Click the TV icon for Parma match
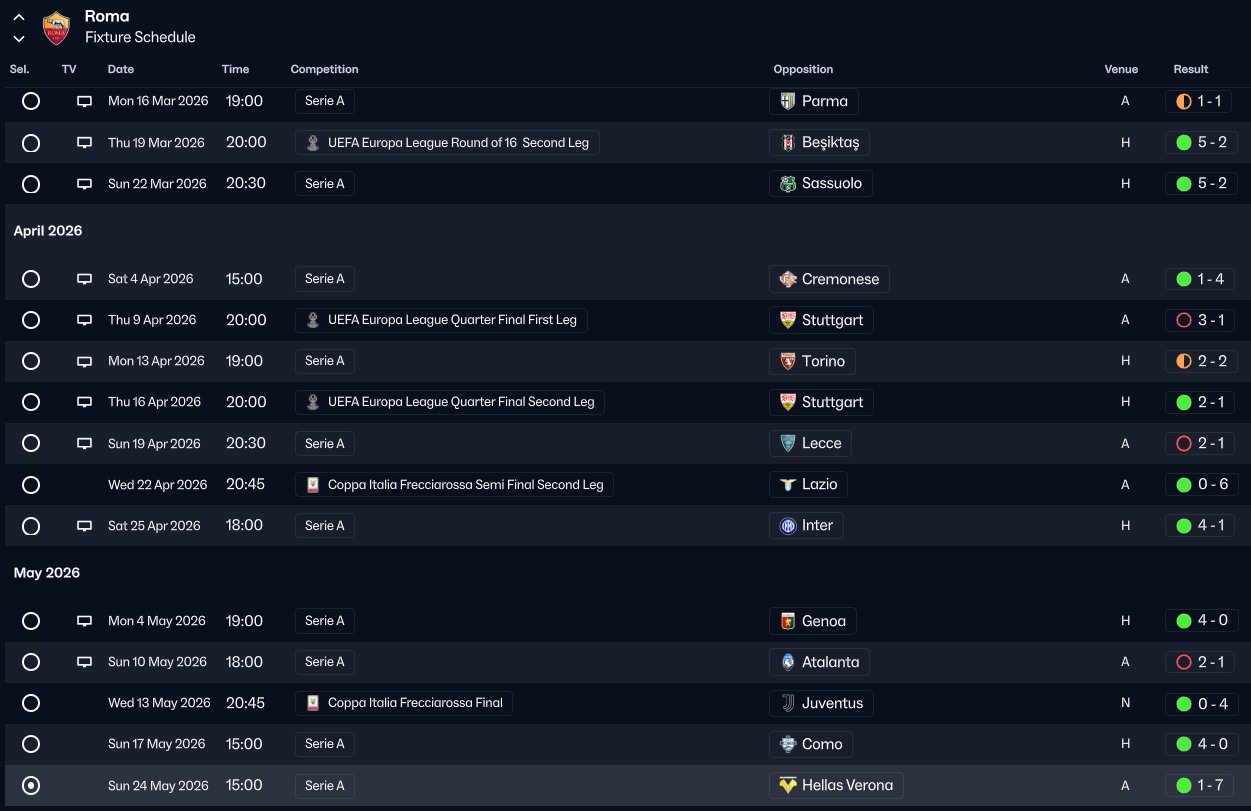1251x811 pixels. (85, 101)
